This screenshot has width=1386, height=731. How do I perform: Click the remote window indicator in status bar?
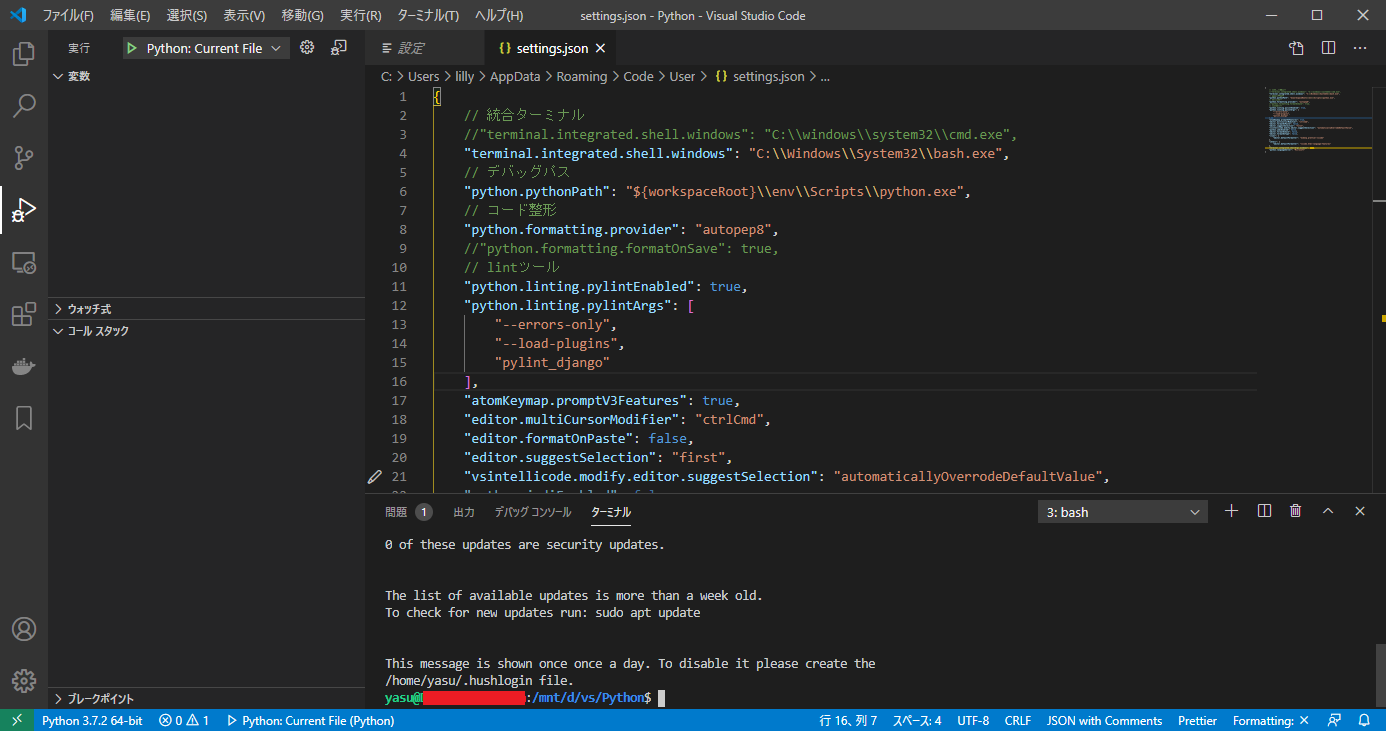pyautogui.click(x=17, y=720)
